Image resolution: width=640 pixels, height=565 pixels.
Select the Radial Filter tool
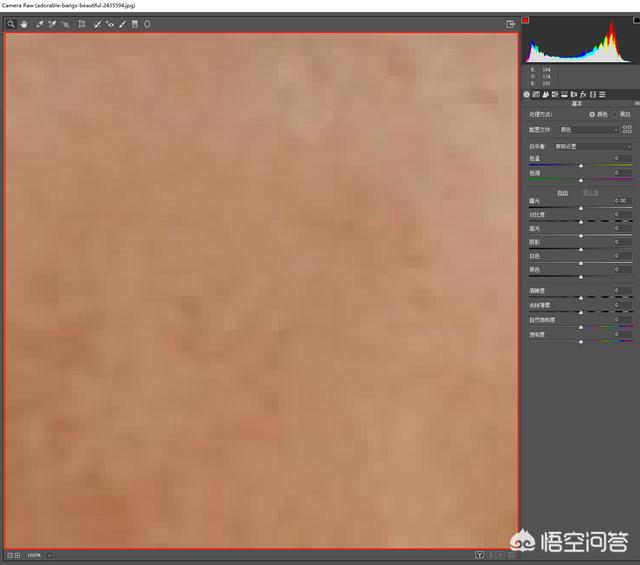pos(147,24)
